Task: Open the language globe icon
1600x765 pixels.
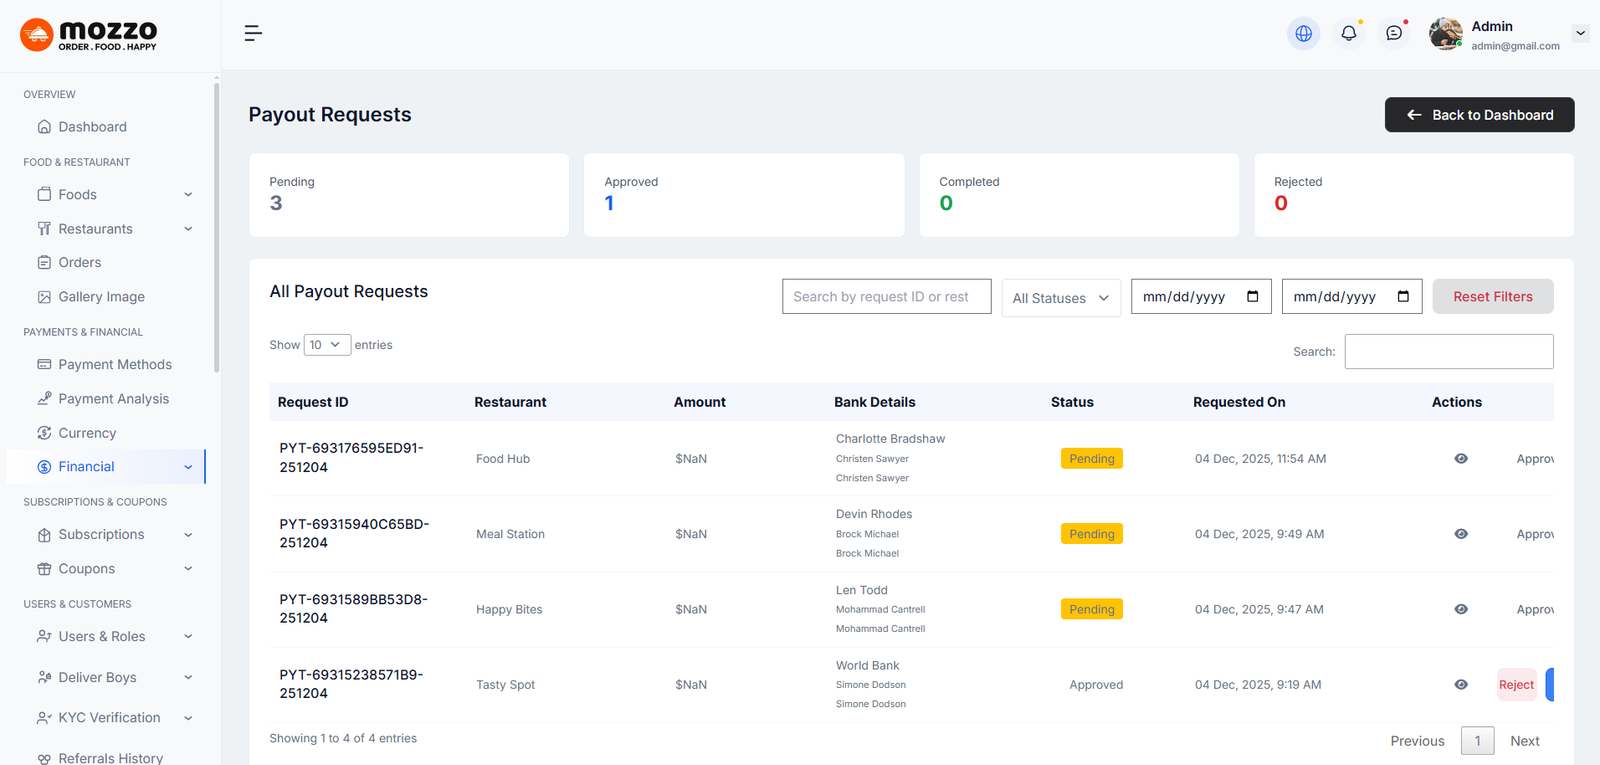Action: (x=1303, y=33)
